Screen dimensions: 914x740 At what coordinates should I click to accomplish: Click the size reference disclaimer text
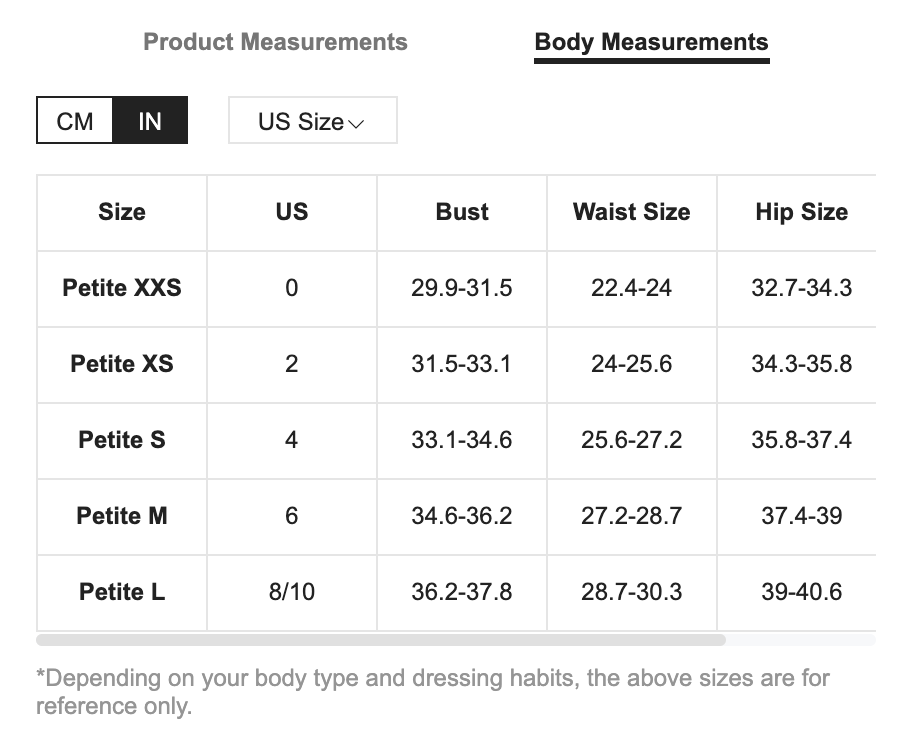pyautogui.click(x=432, y=692)
